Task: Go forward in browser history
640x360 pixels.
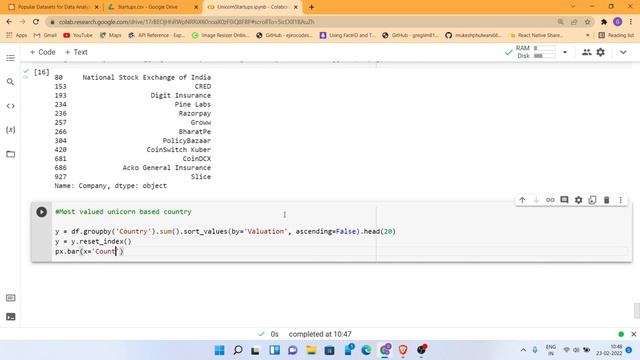Action: click(x=22, y=22)
